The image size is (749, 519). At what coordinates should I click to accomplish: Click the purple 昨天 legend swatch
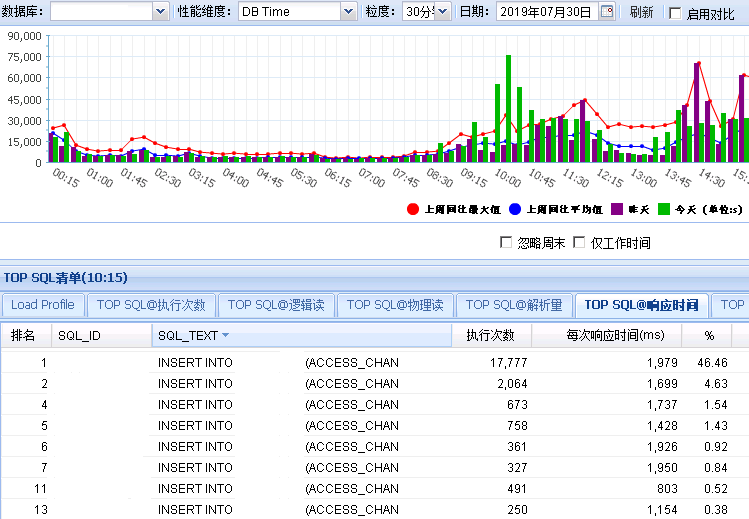(x=618, y=209)
